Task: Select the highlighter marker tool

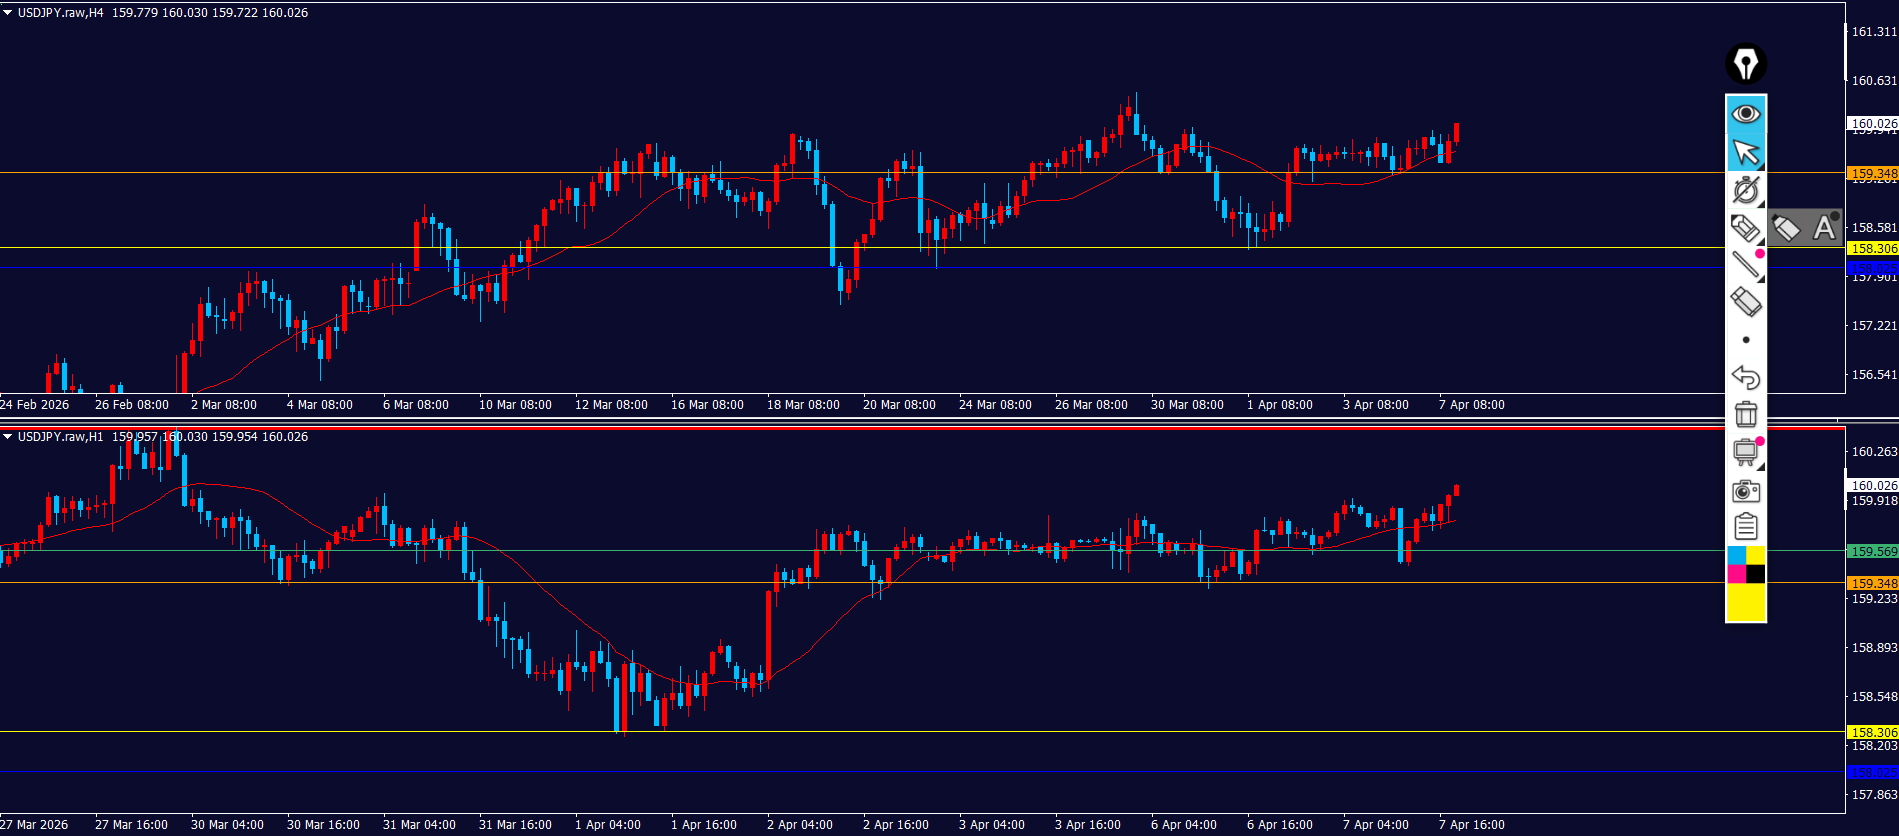Action: click(x=1745, y=228)
